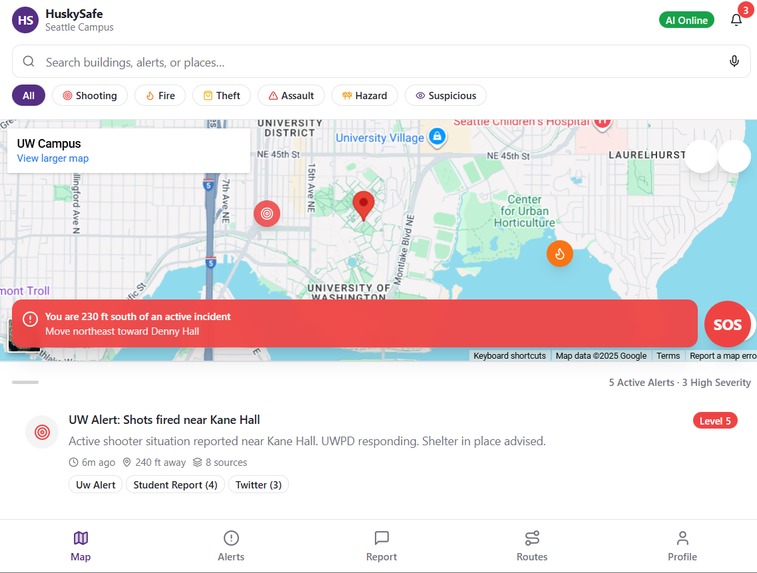757x573 pixels.
Task: Click the active incident warning banner
Action: coord(355,323)
